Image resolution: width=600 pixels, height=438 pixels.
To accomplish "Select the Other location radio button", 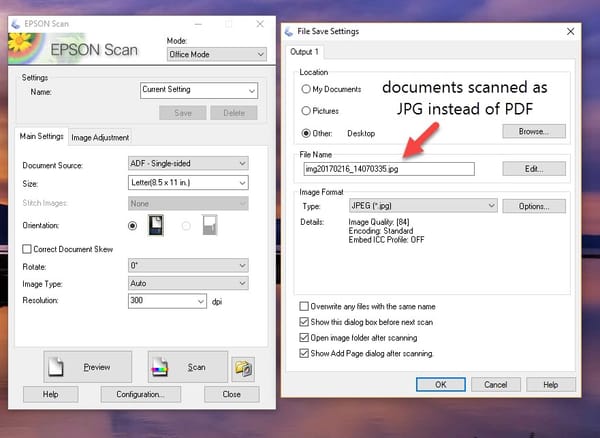I will [x=306, y=133].
